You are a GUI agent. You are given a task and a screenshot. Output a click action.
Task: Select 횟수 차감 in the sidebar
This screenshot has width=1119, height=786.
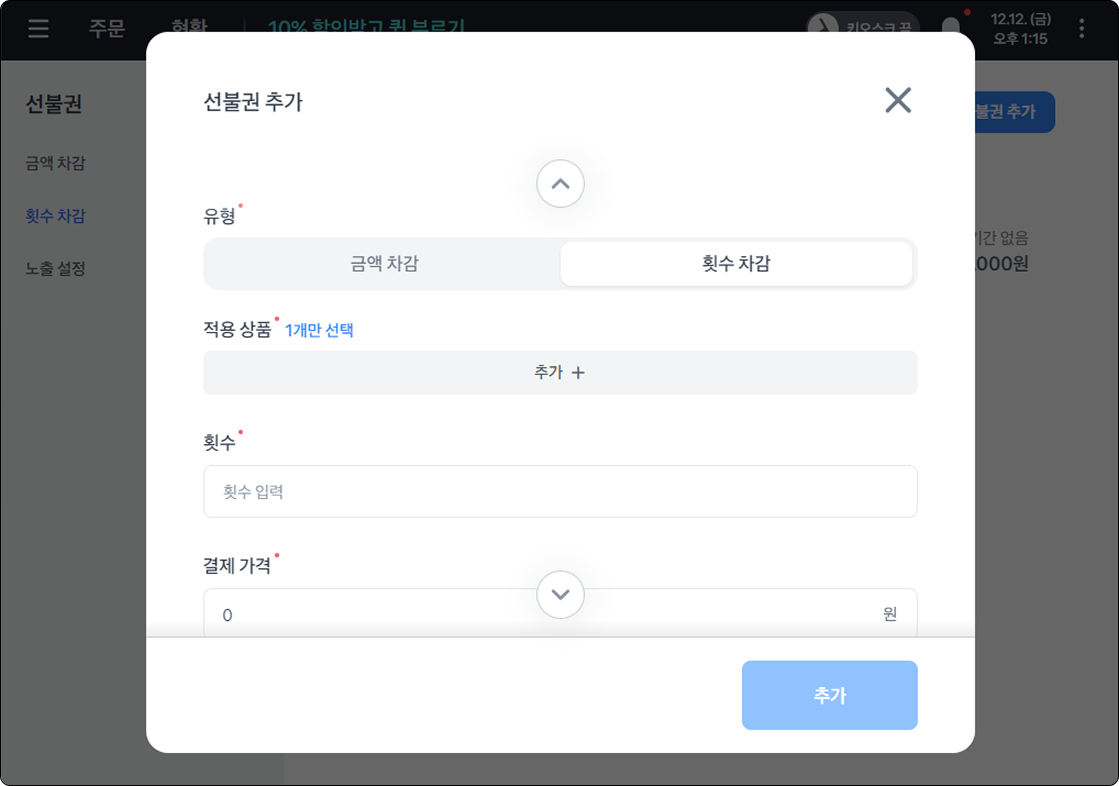click(x=56, y=215)
